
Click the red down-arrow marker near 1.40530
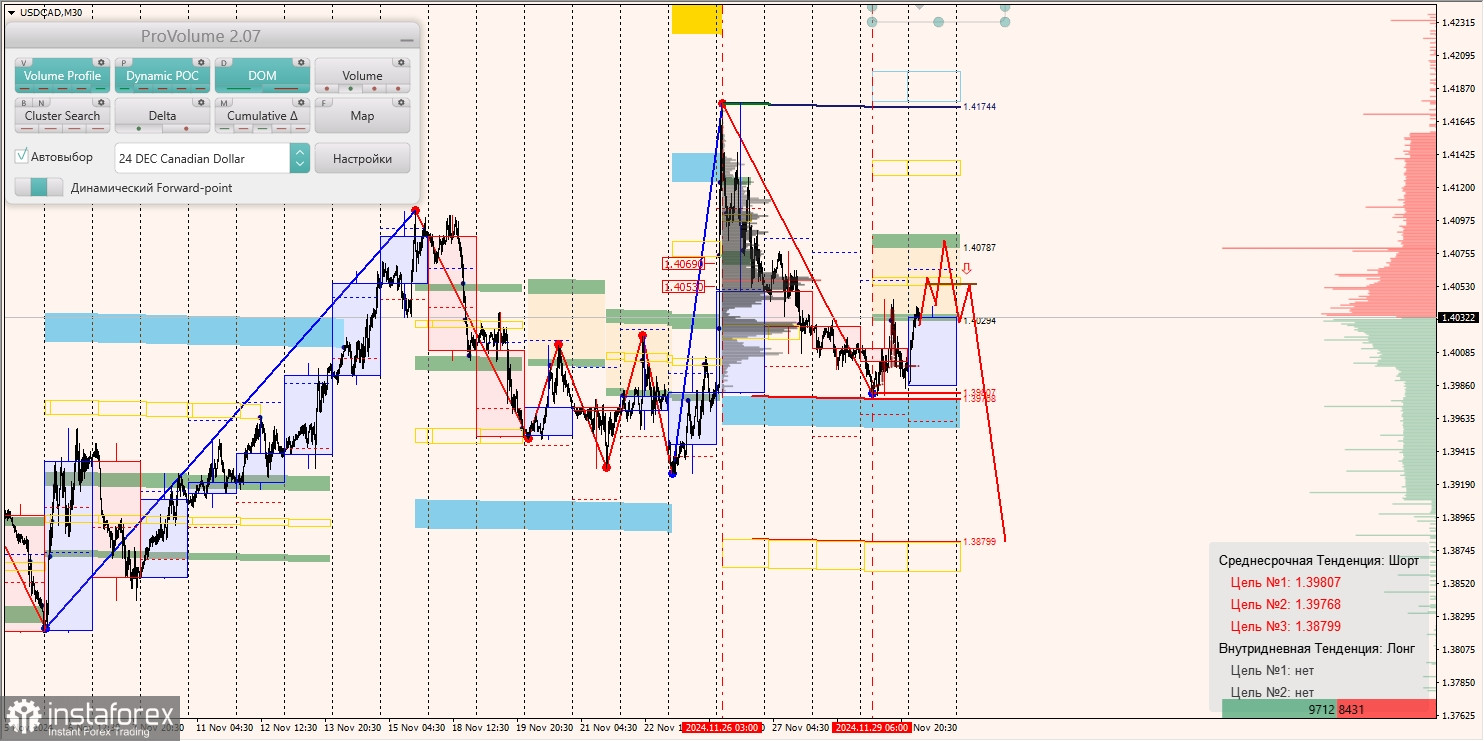click(967, 269)
